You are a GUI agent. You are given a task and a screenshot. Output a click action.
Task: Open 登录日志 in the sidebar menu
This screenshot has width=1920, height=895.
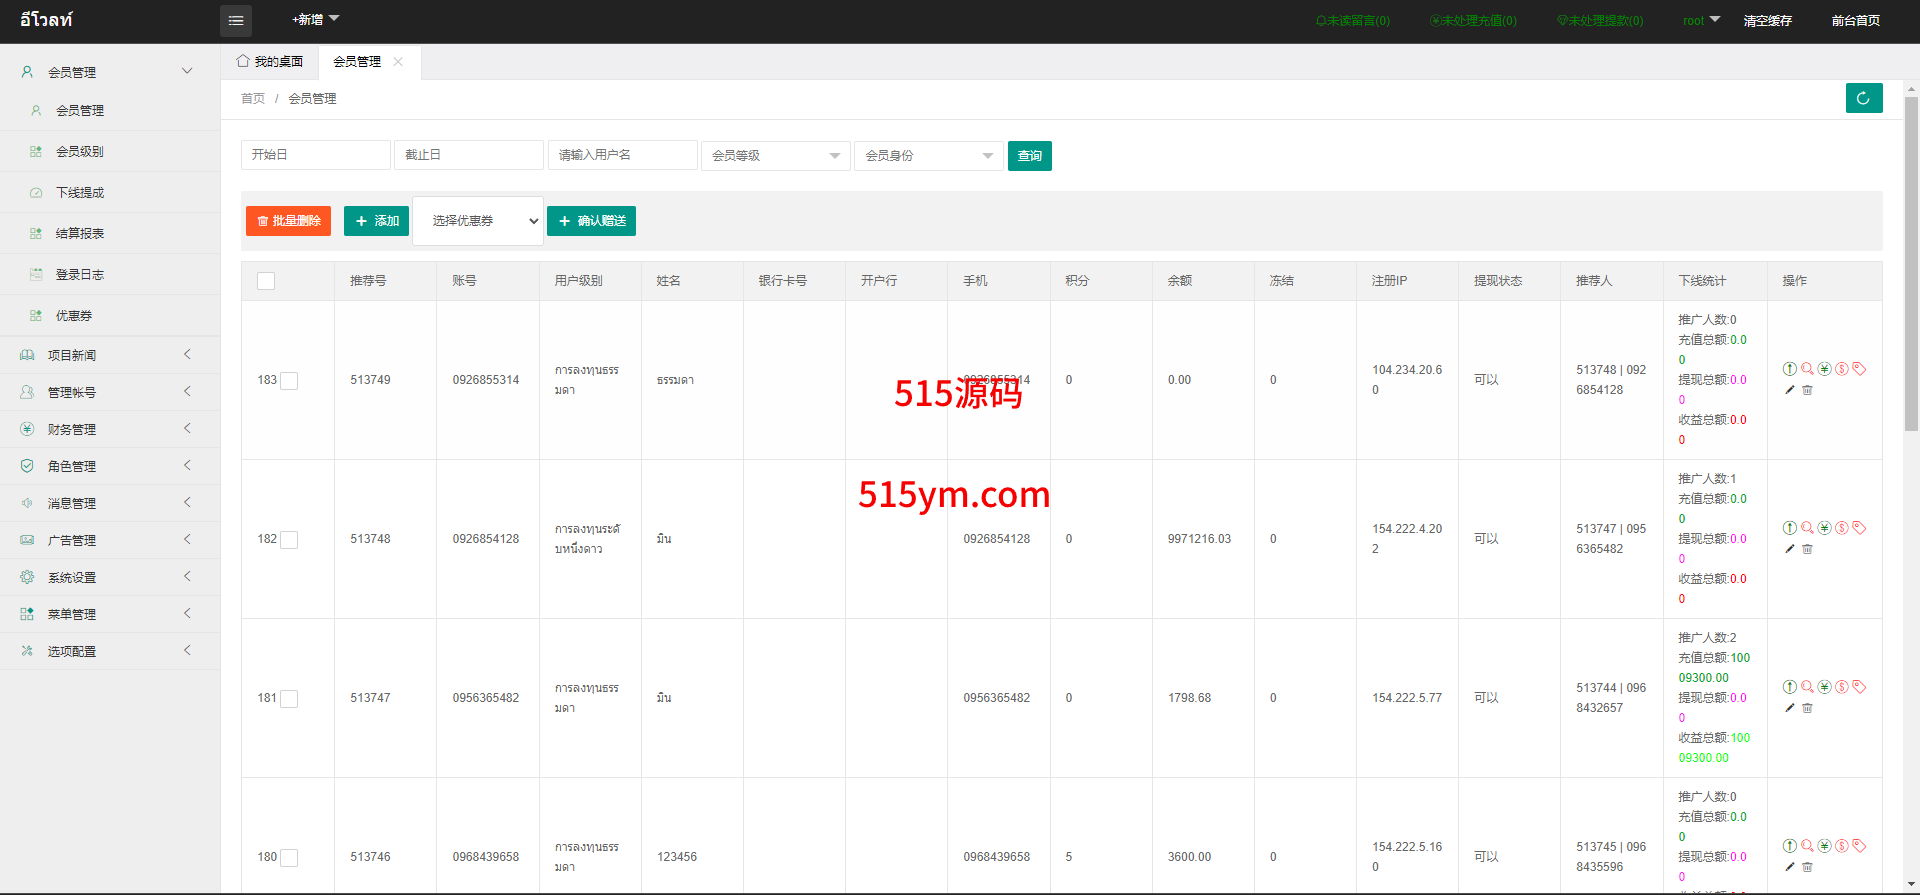pyautogui.click(x=80, y=275)
